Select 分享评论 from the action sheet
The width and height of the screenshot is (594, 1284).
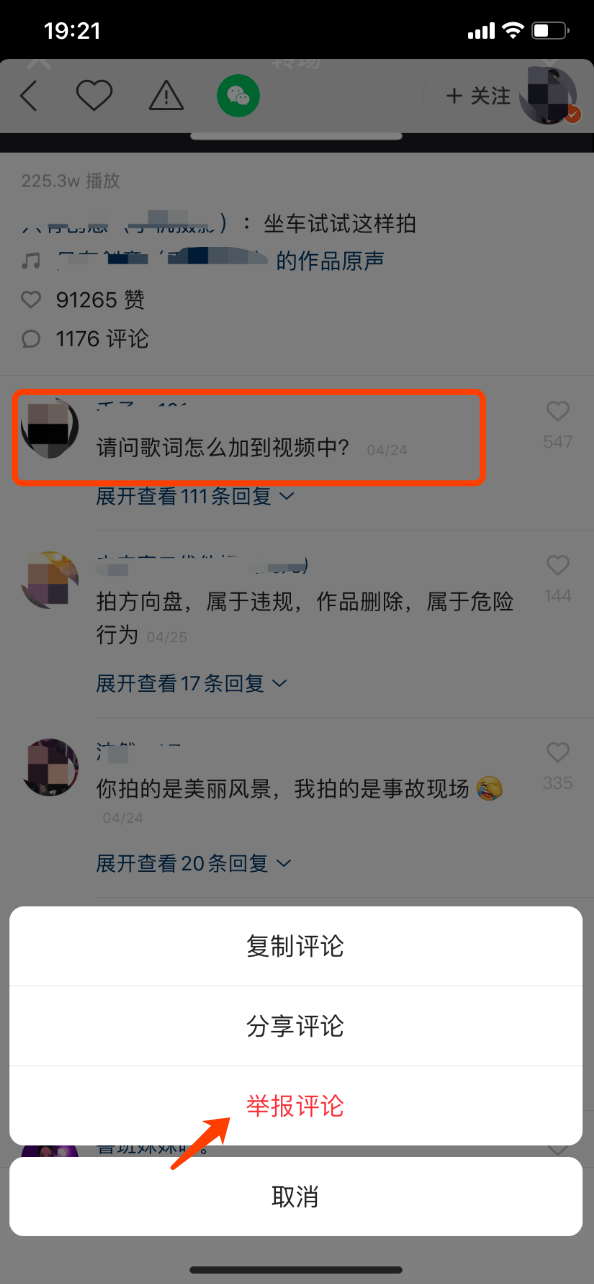click(x=296, y=1026)
